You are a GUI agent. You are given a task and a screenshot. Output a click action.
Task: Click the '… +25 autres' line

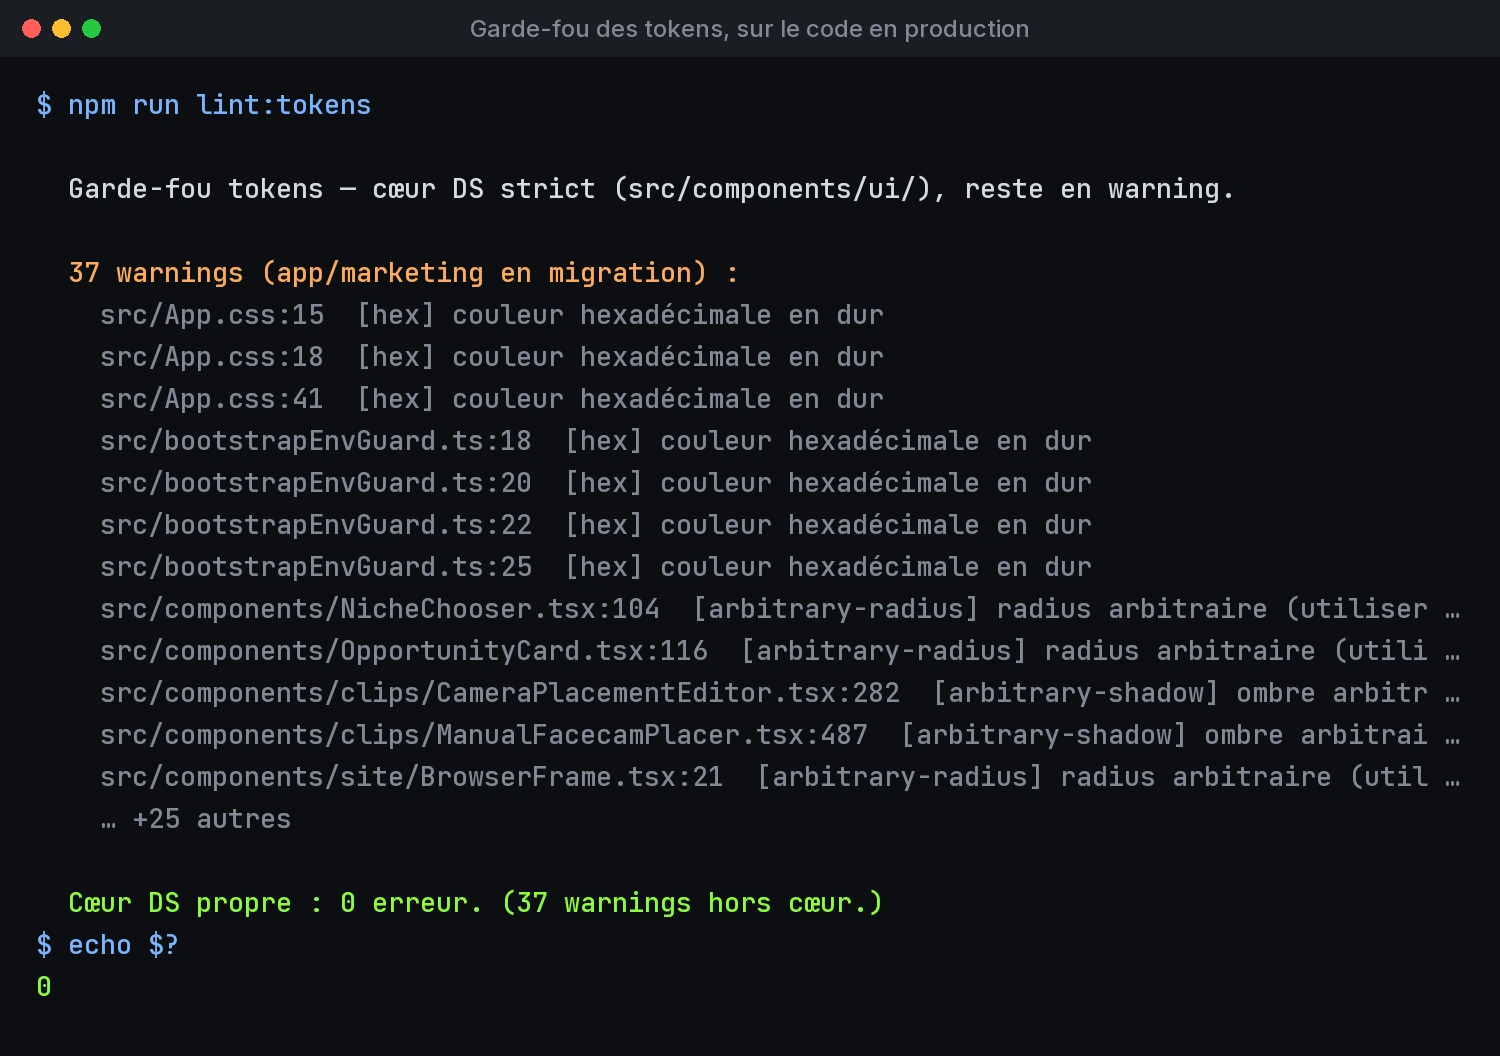click(196, 819)
